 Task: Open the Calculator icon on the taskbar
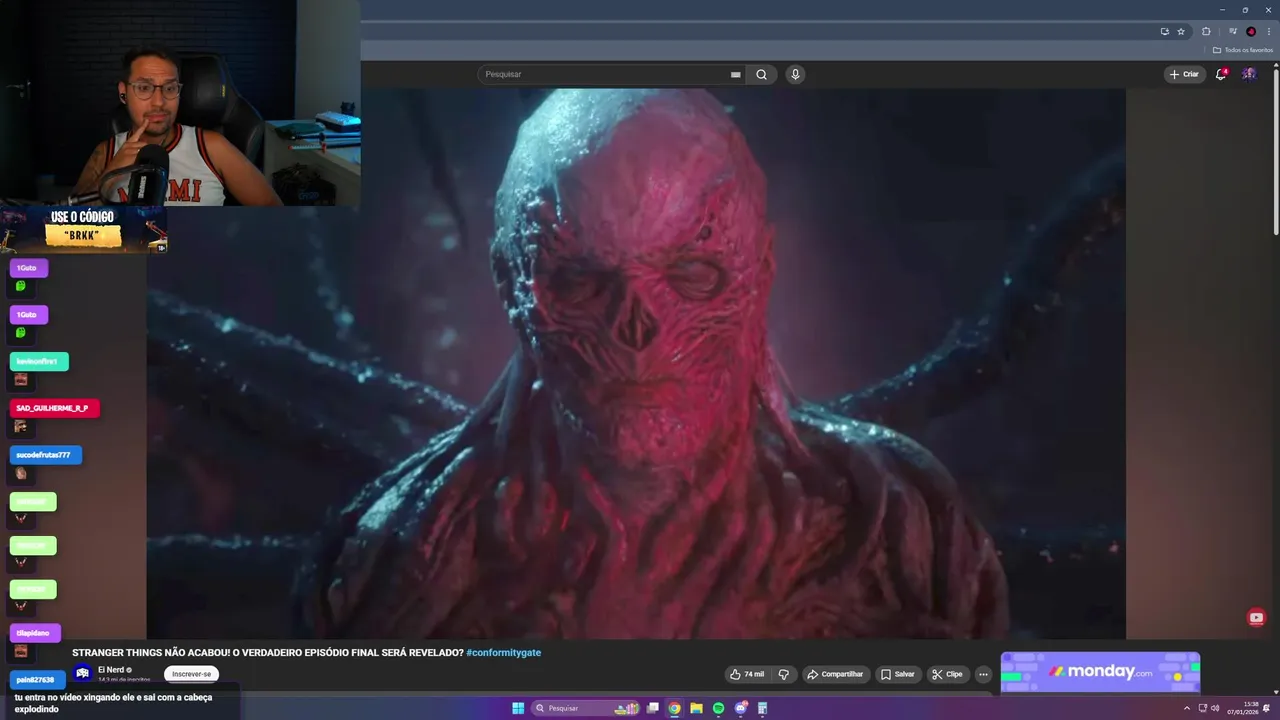click(x=763, y=708)
